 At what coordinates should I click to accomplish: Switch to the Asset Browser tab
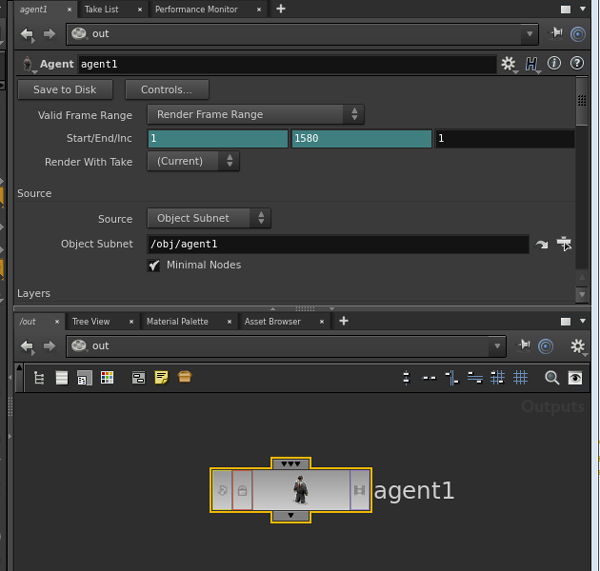(x=272, y=322)
